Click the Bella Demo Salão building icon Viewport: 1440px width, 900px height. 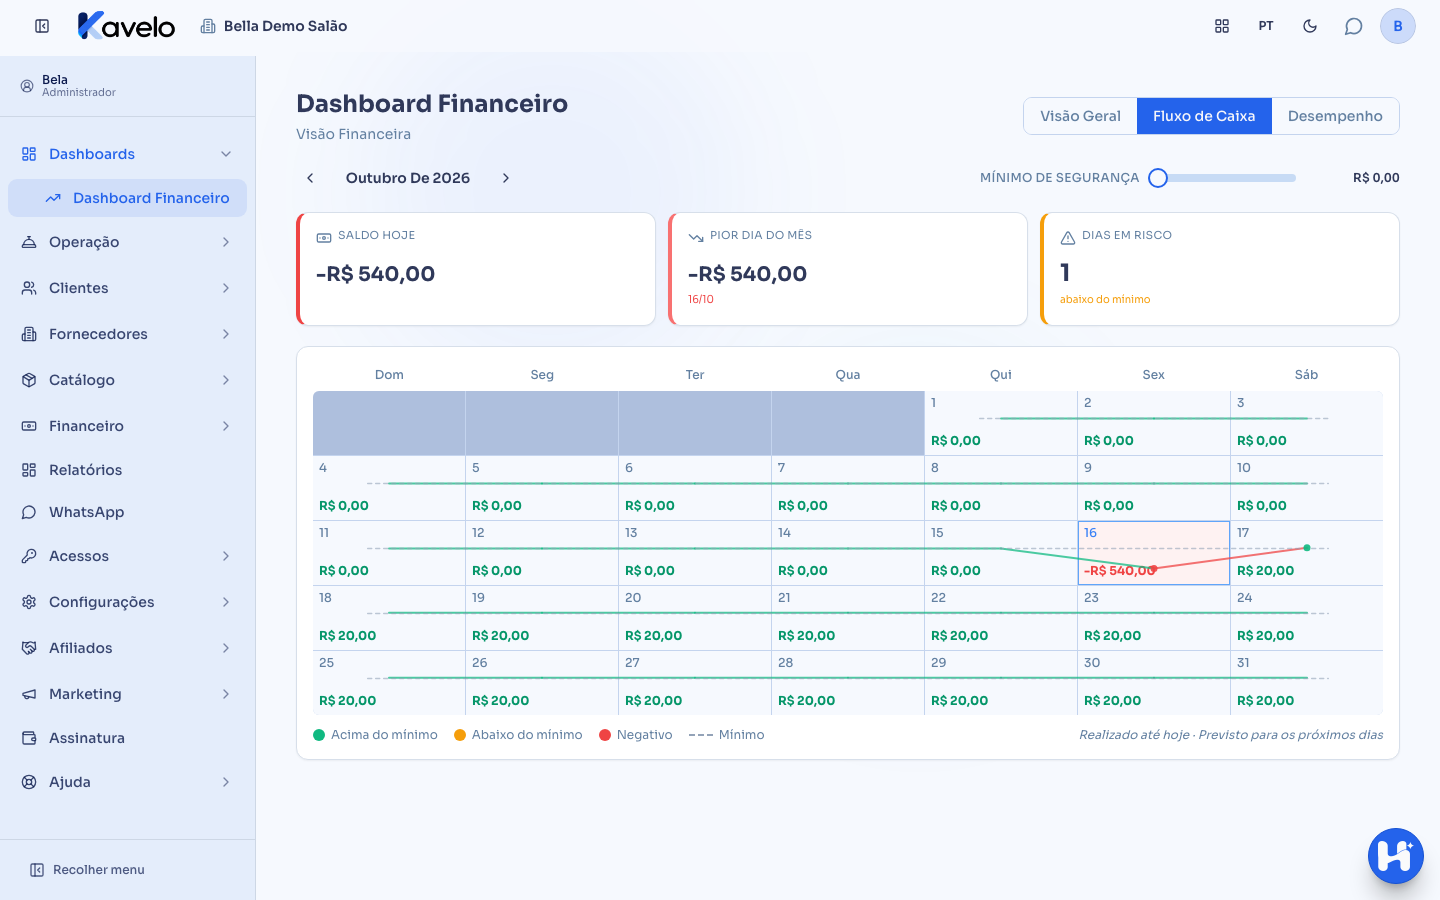(x=208, y=26)
